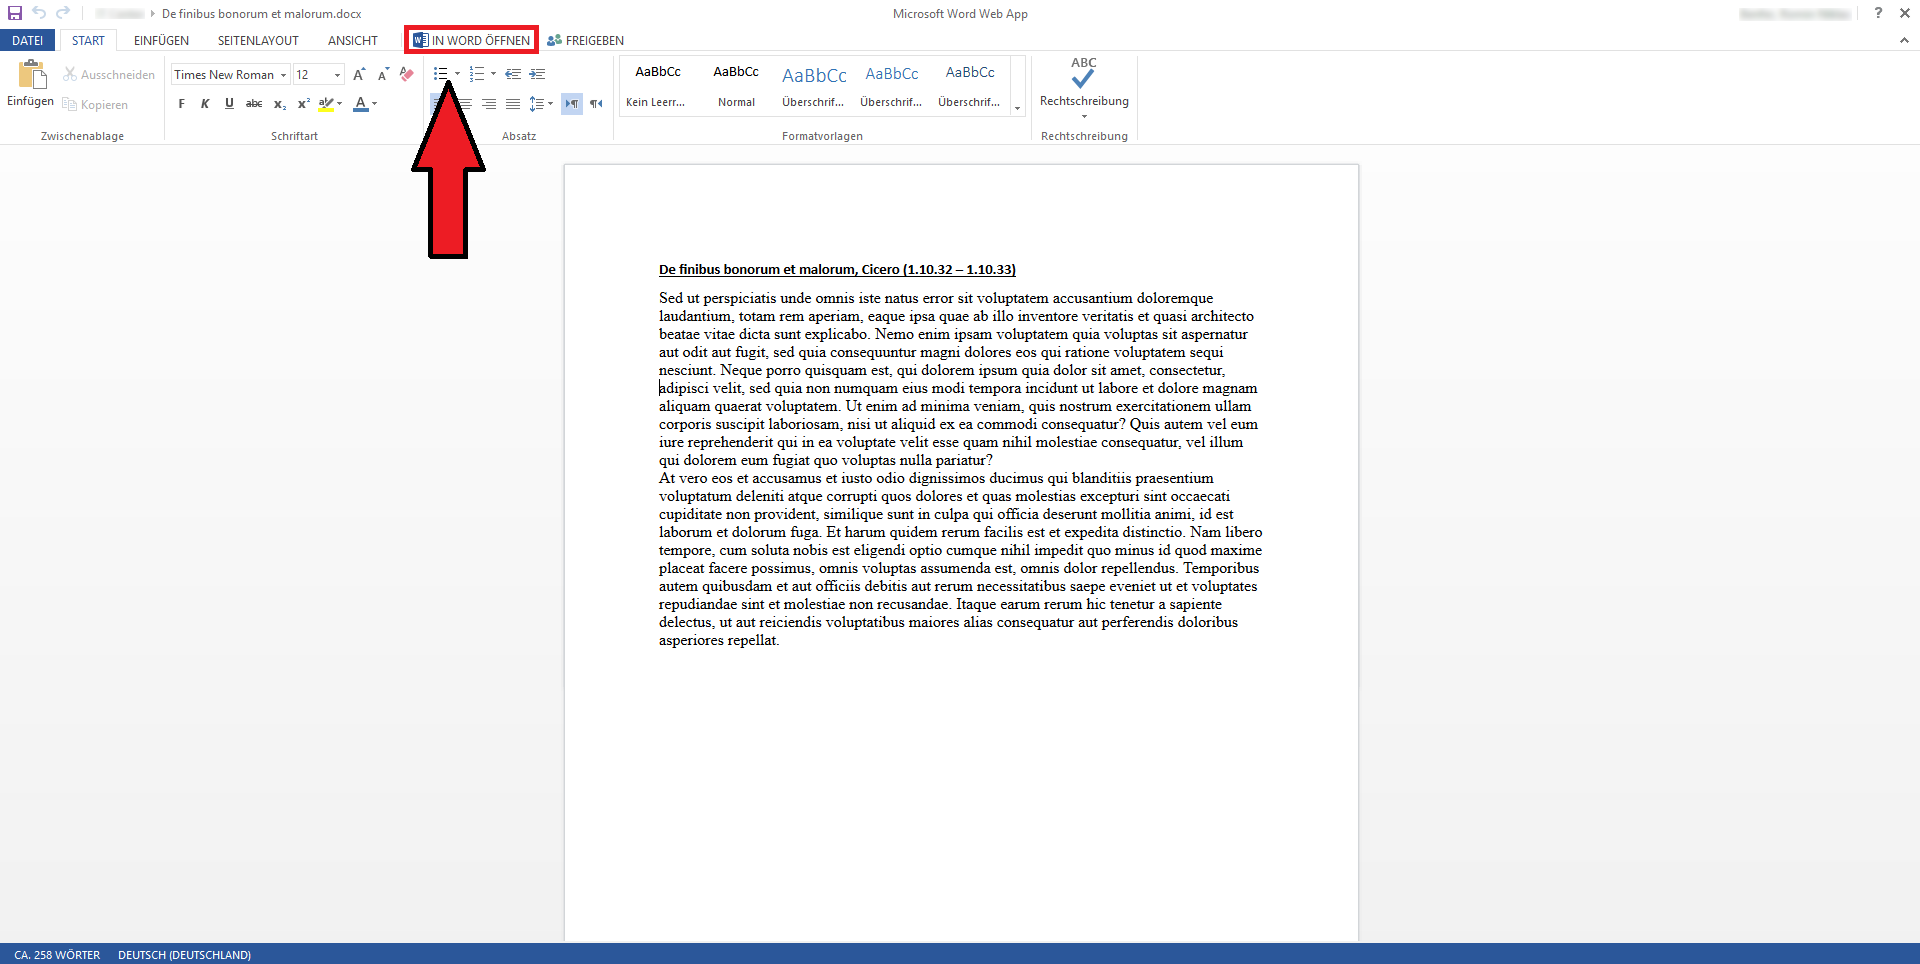Set right-to-left text direction
This screenshot has height=964, width=1920.
[596, 104]
